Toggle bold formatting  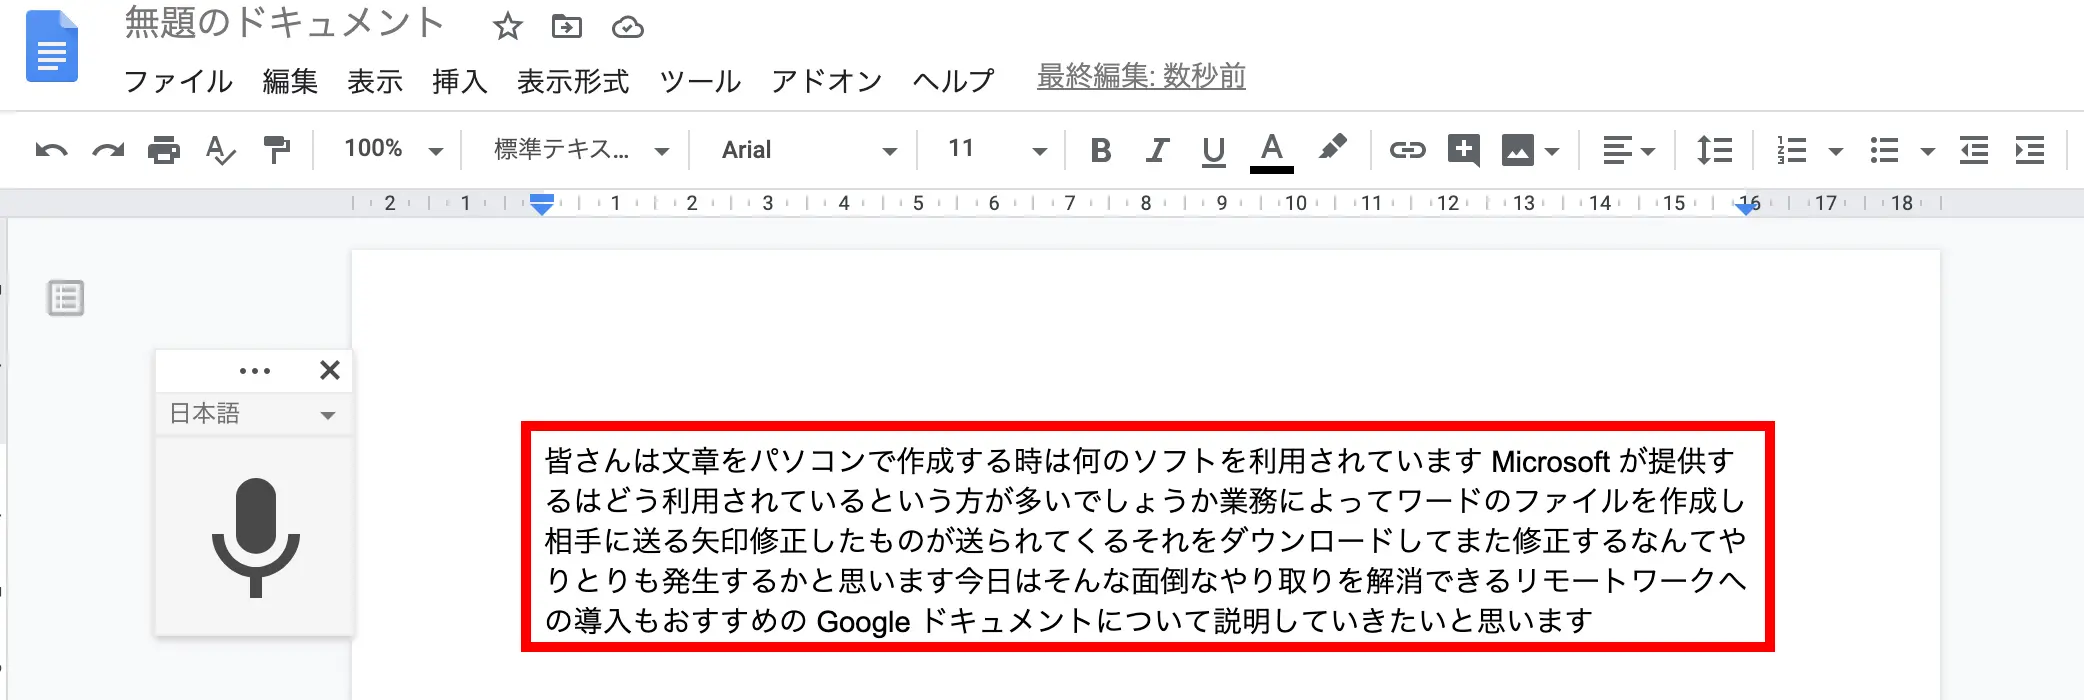tap(1101, 150)
